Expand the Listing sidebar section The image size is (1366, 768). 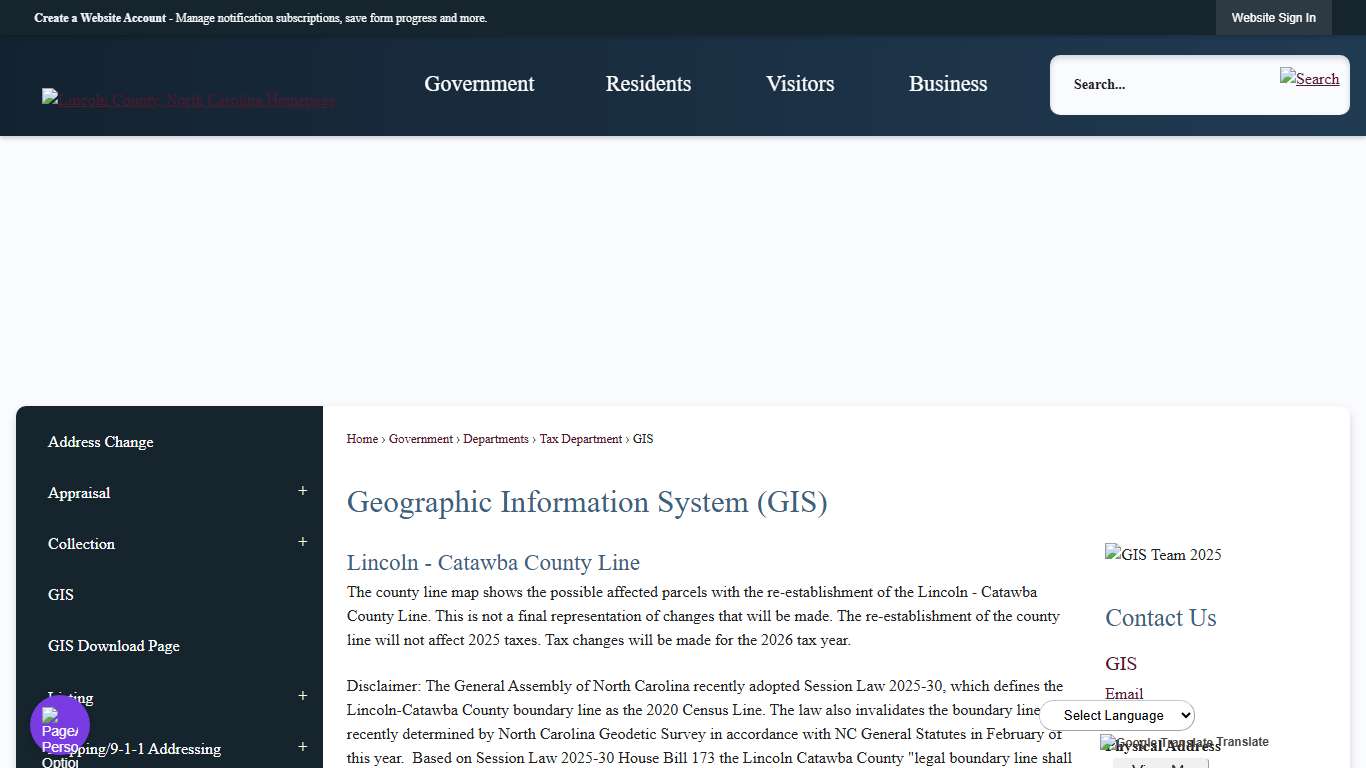tap(302, 695)
